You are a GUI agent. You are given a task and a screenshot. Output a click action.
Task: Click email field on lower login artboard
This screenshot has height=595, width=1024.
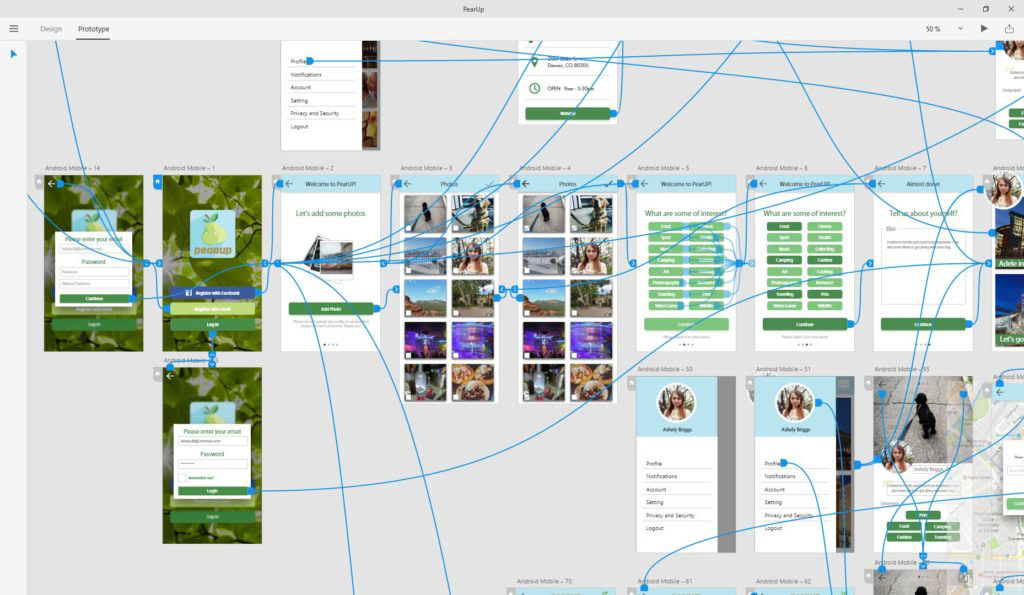pos(212,442)
